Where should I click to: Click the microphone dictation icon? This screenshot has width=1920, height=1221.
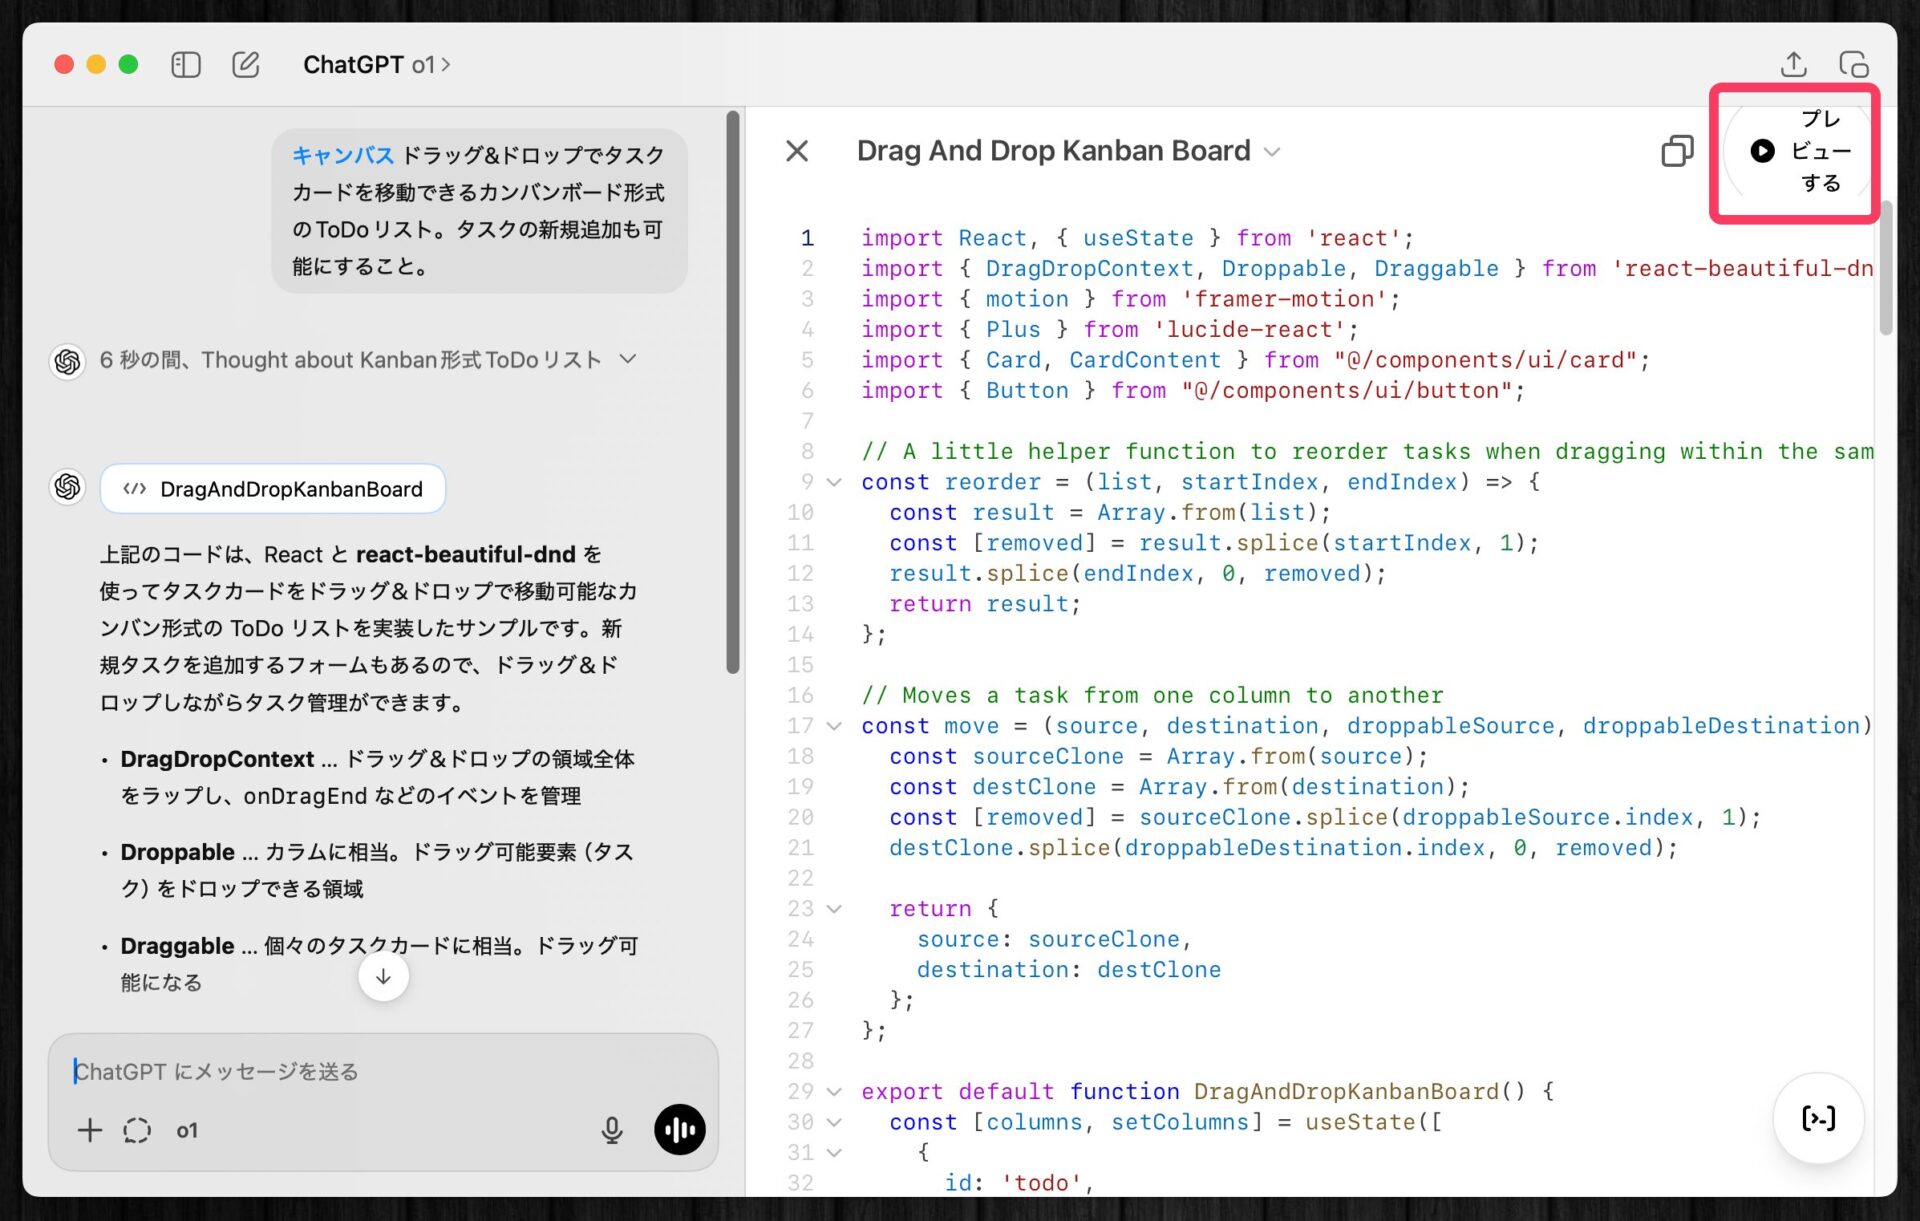point(611,1130)
